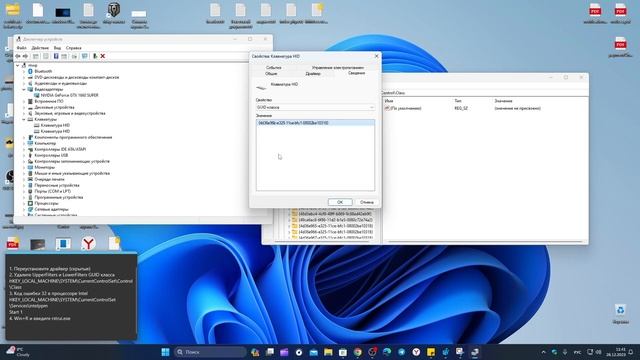The width and height of the screenshot is (640, 360).
Task: Select the Переносные устройства row
Action: point(57,185)
